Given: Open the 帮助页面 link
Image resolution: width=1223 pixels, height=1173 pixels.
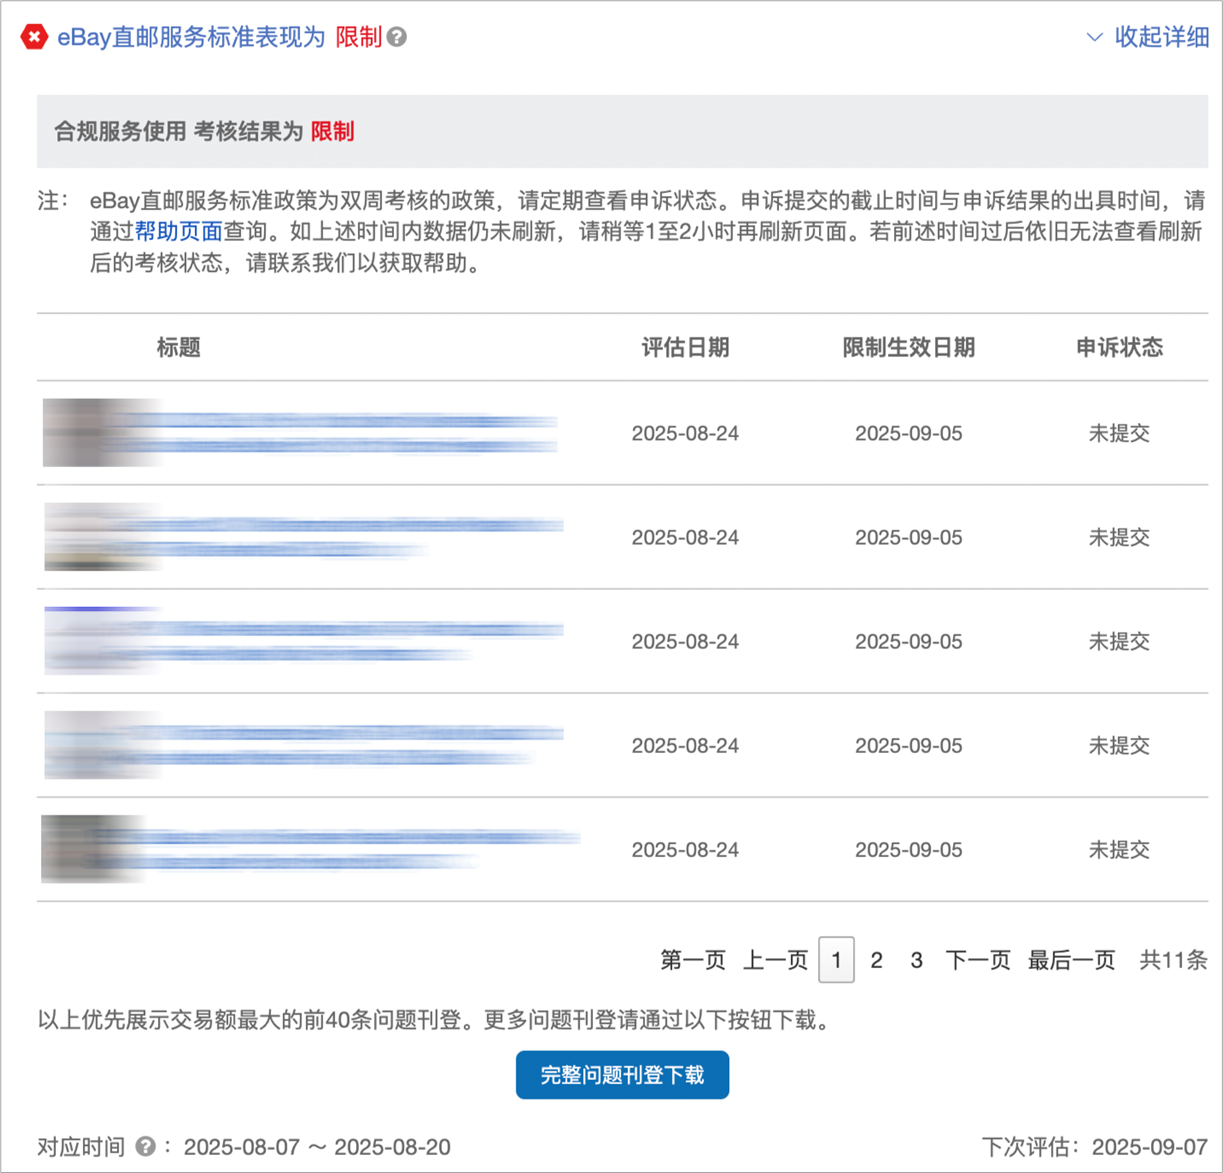Looking at the screenshot, I should coord(178,232).
